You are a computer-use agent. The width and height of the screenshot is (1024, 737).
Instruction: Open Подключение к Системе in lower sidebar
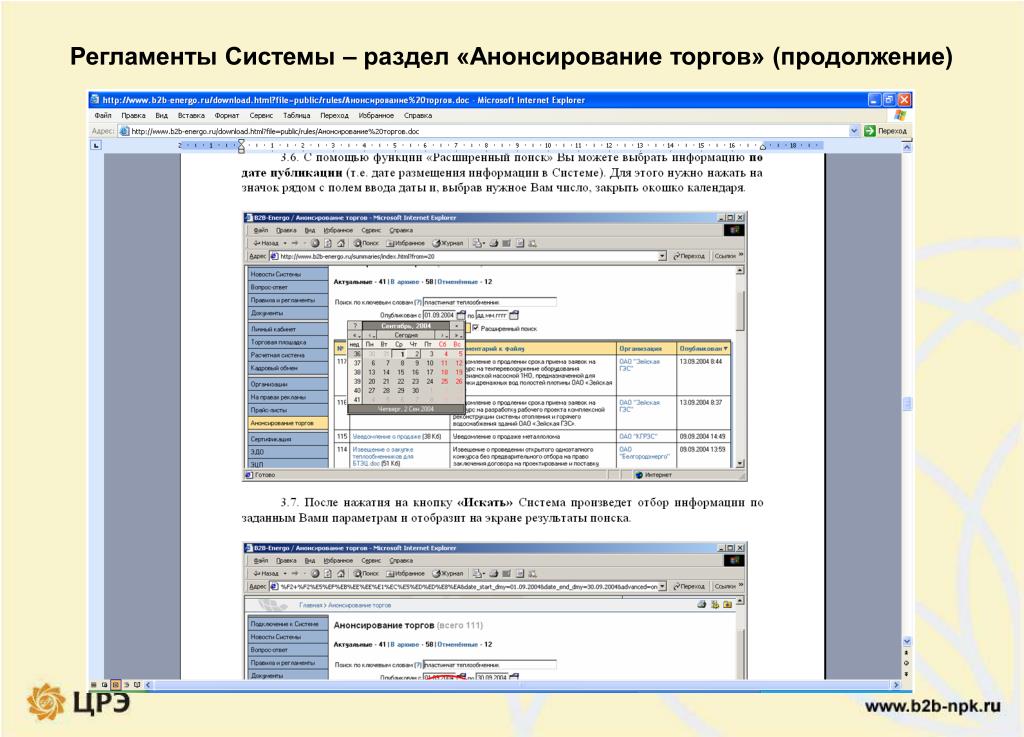pos(287,624)
